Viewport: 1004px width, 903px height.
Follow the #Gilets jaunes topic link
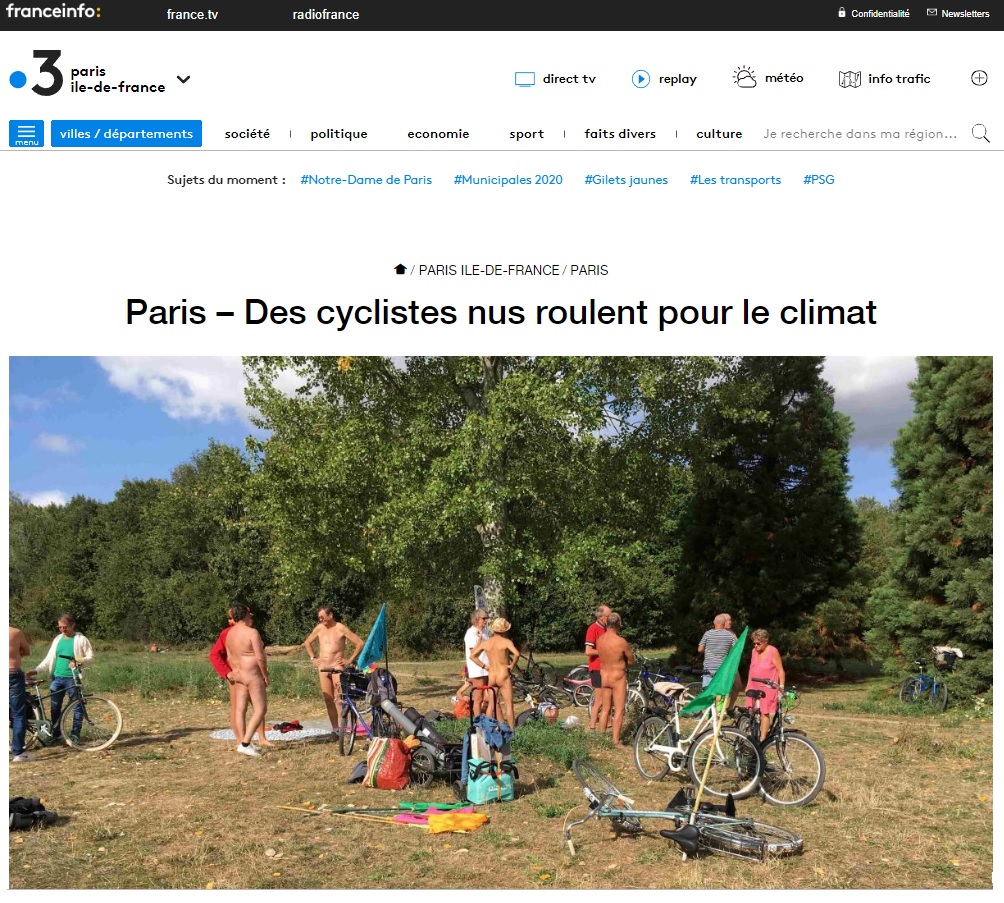coord(626,180)
